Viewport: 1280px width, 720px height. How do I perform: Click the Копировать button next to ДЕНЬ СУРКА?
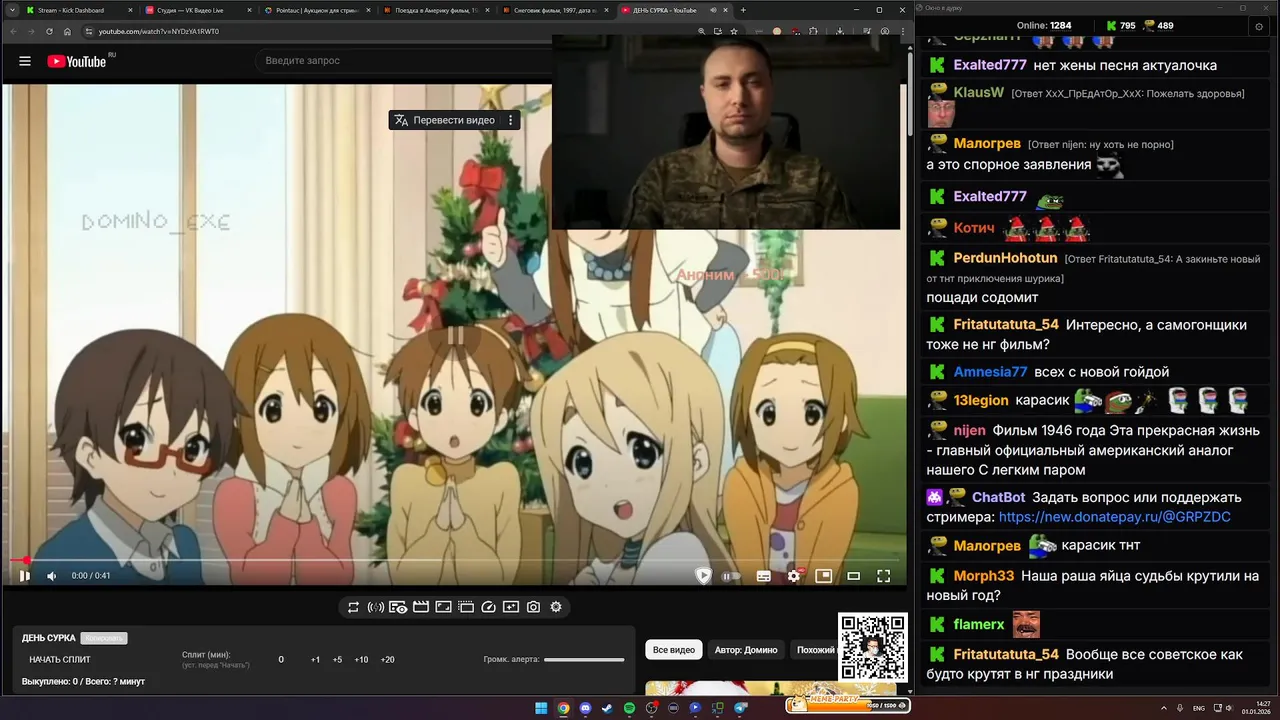click(104, 638)
